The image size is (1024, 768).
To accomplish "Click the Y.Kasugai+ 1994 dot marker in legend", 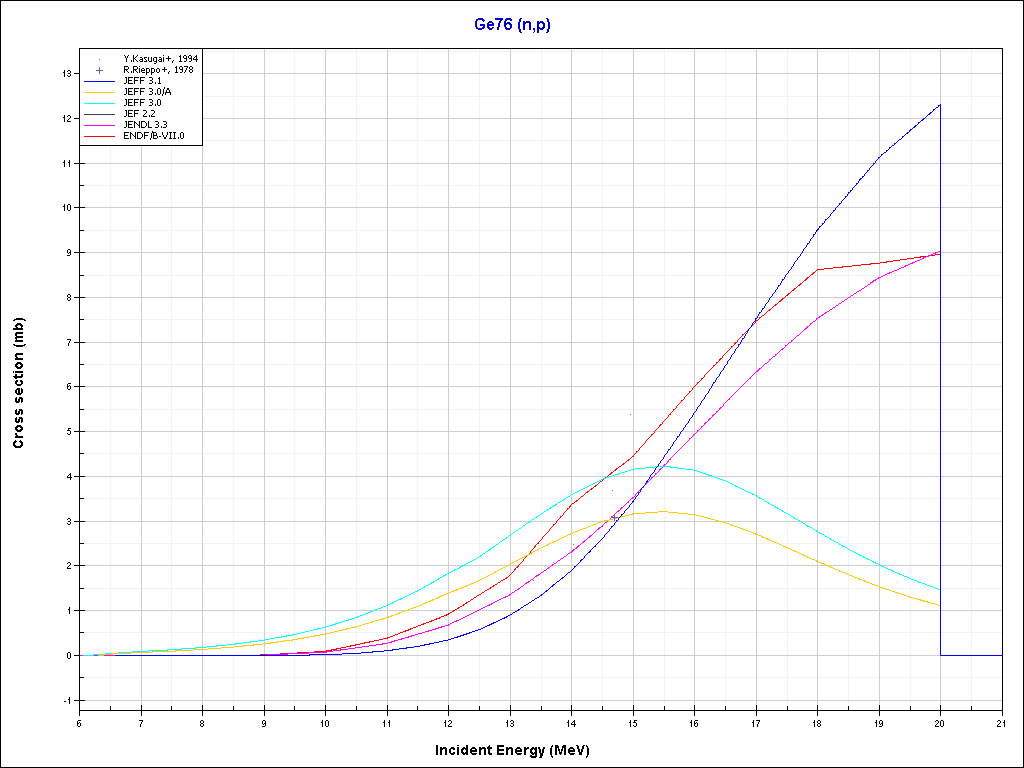I will (100, 58).
